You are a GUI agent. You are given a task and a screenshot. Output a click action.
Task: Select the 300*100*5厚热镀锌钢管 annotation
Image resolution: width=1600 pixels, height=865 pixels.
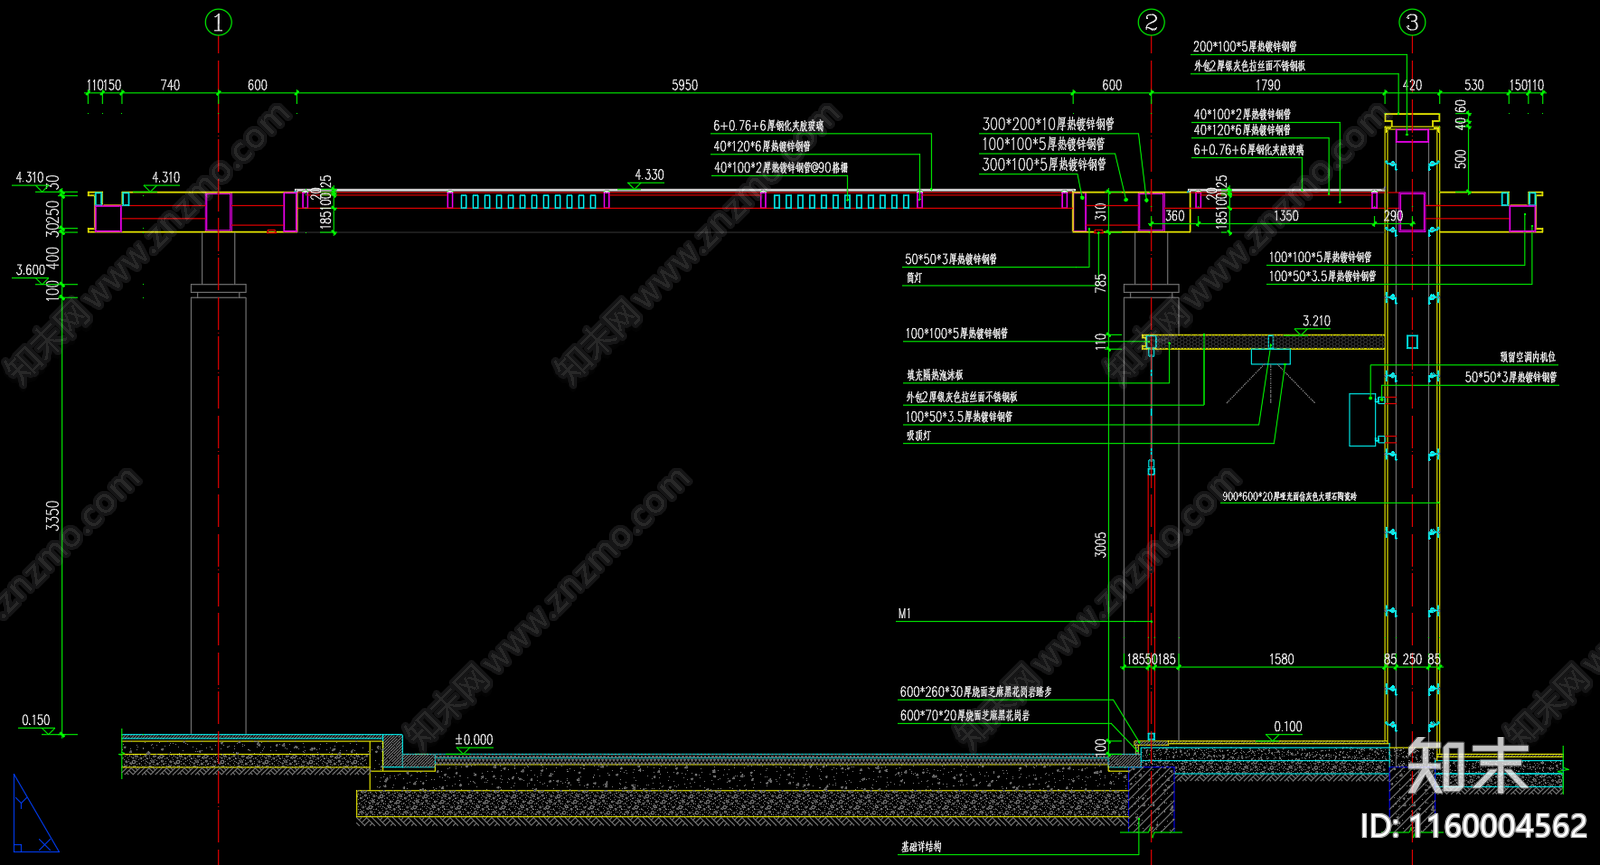point(1044,165)
